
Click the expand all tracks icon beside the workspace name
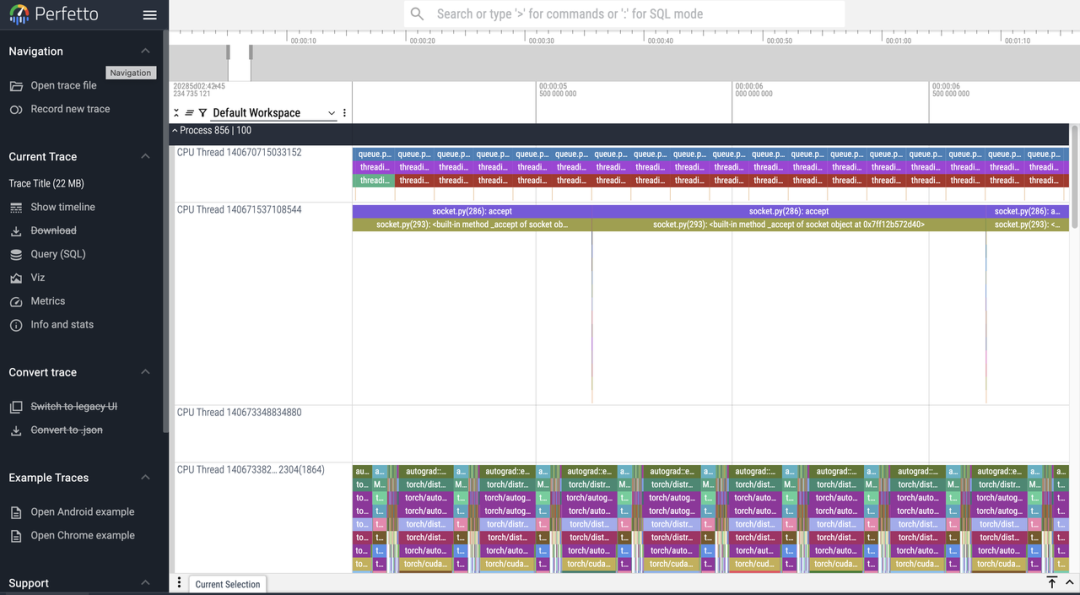point(189,113)
